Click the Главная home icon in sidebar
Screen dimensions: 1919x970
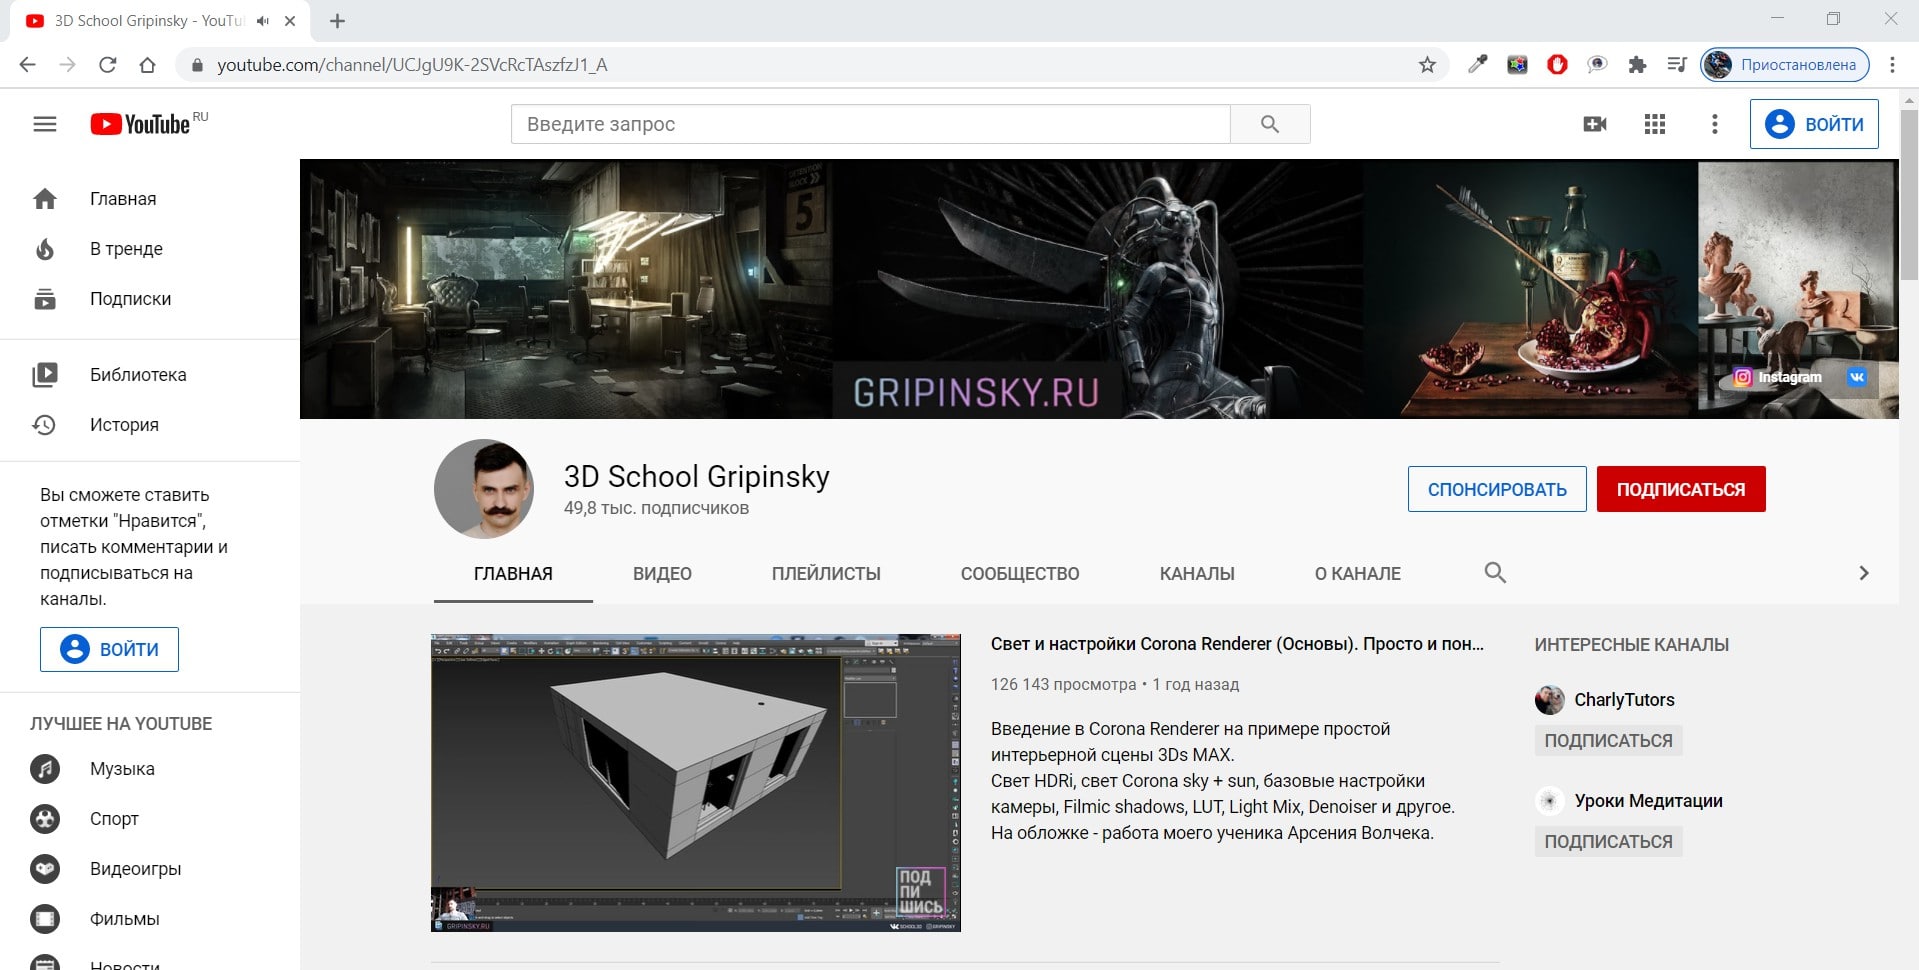(x=45, y=199)
